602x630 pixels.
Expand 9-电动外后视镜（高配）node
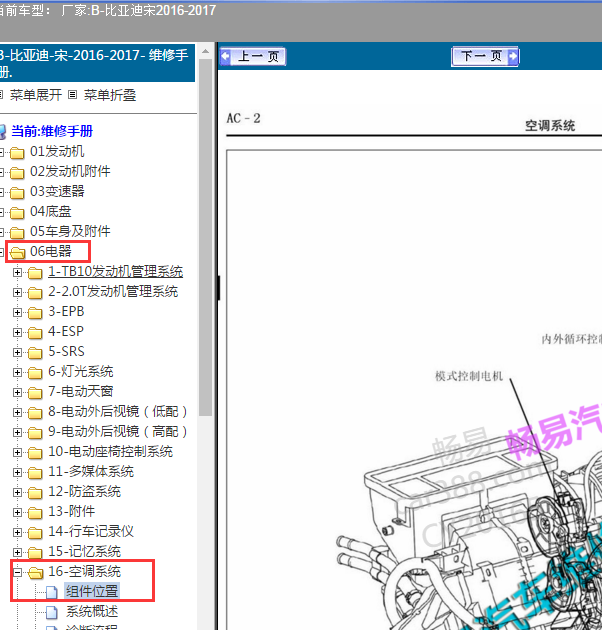[x=17, y=433]
